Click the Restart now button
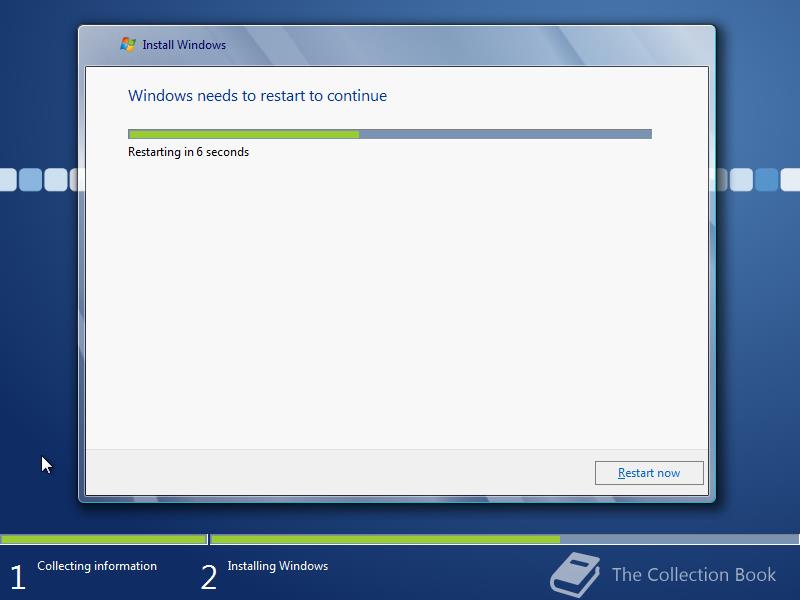Image resolution: width=800 pixels, height=600 pixels. pyautogui.click(x=649, y=473)
